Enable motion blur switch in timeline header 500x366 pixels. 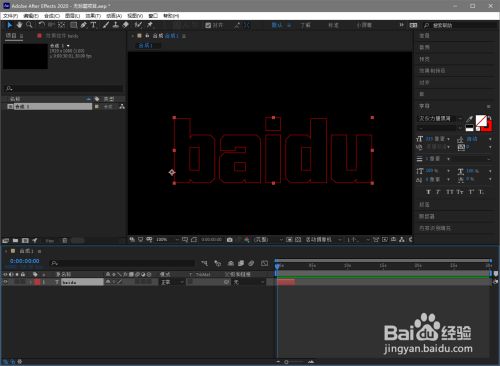(x=251, y=263)
